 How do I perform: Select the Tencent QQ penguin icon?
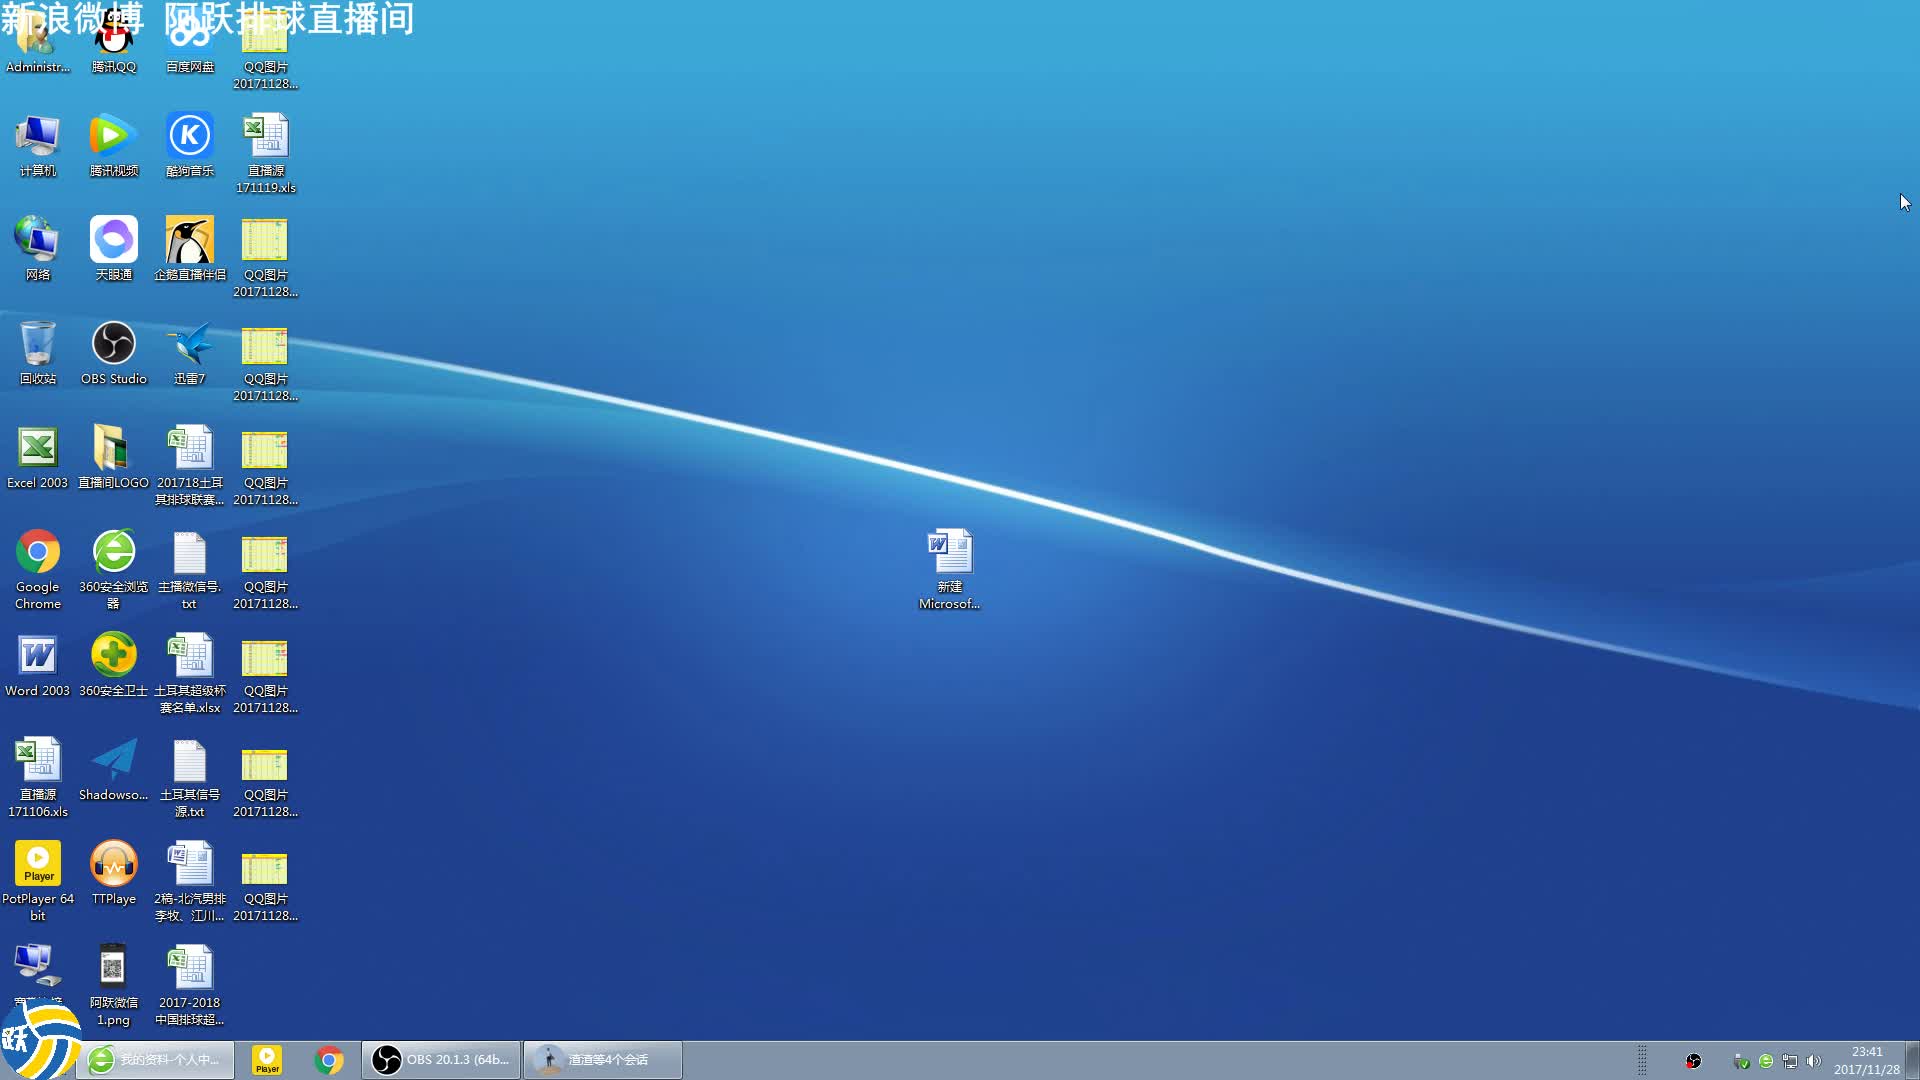pyautogui.click(x=113, y=38)
